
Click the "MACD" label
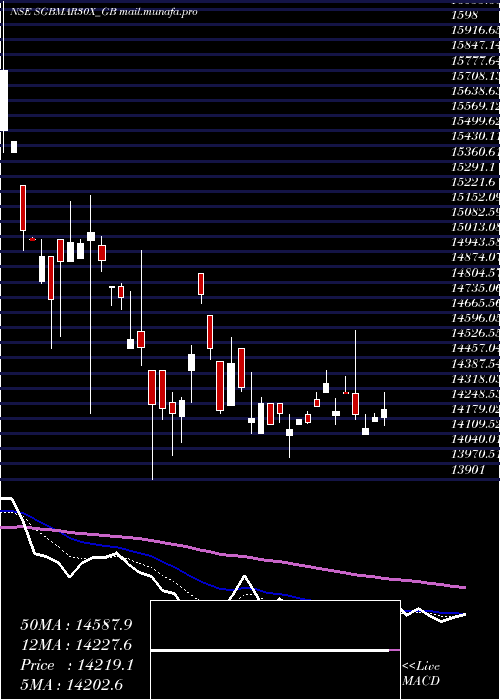click(x=421, y=681)
